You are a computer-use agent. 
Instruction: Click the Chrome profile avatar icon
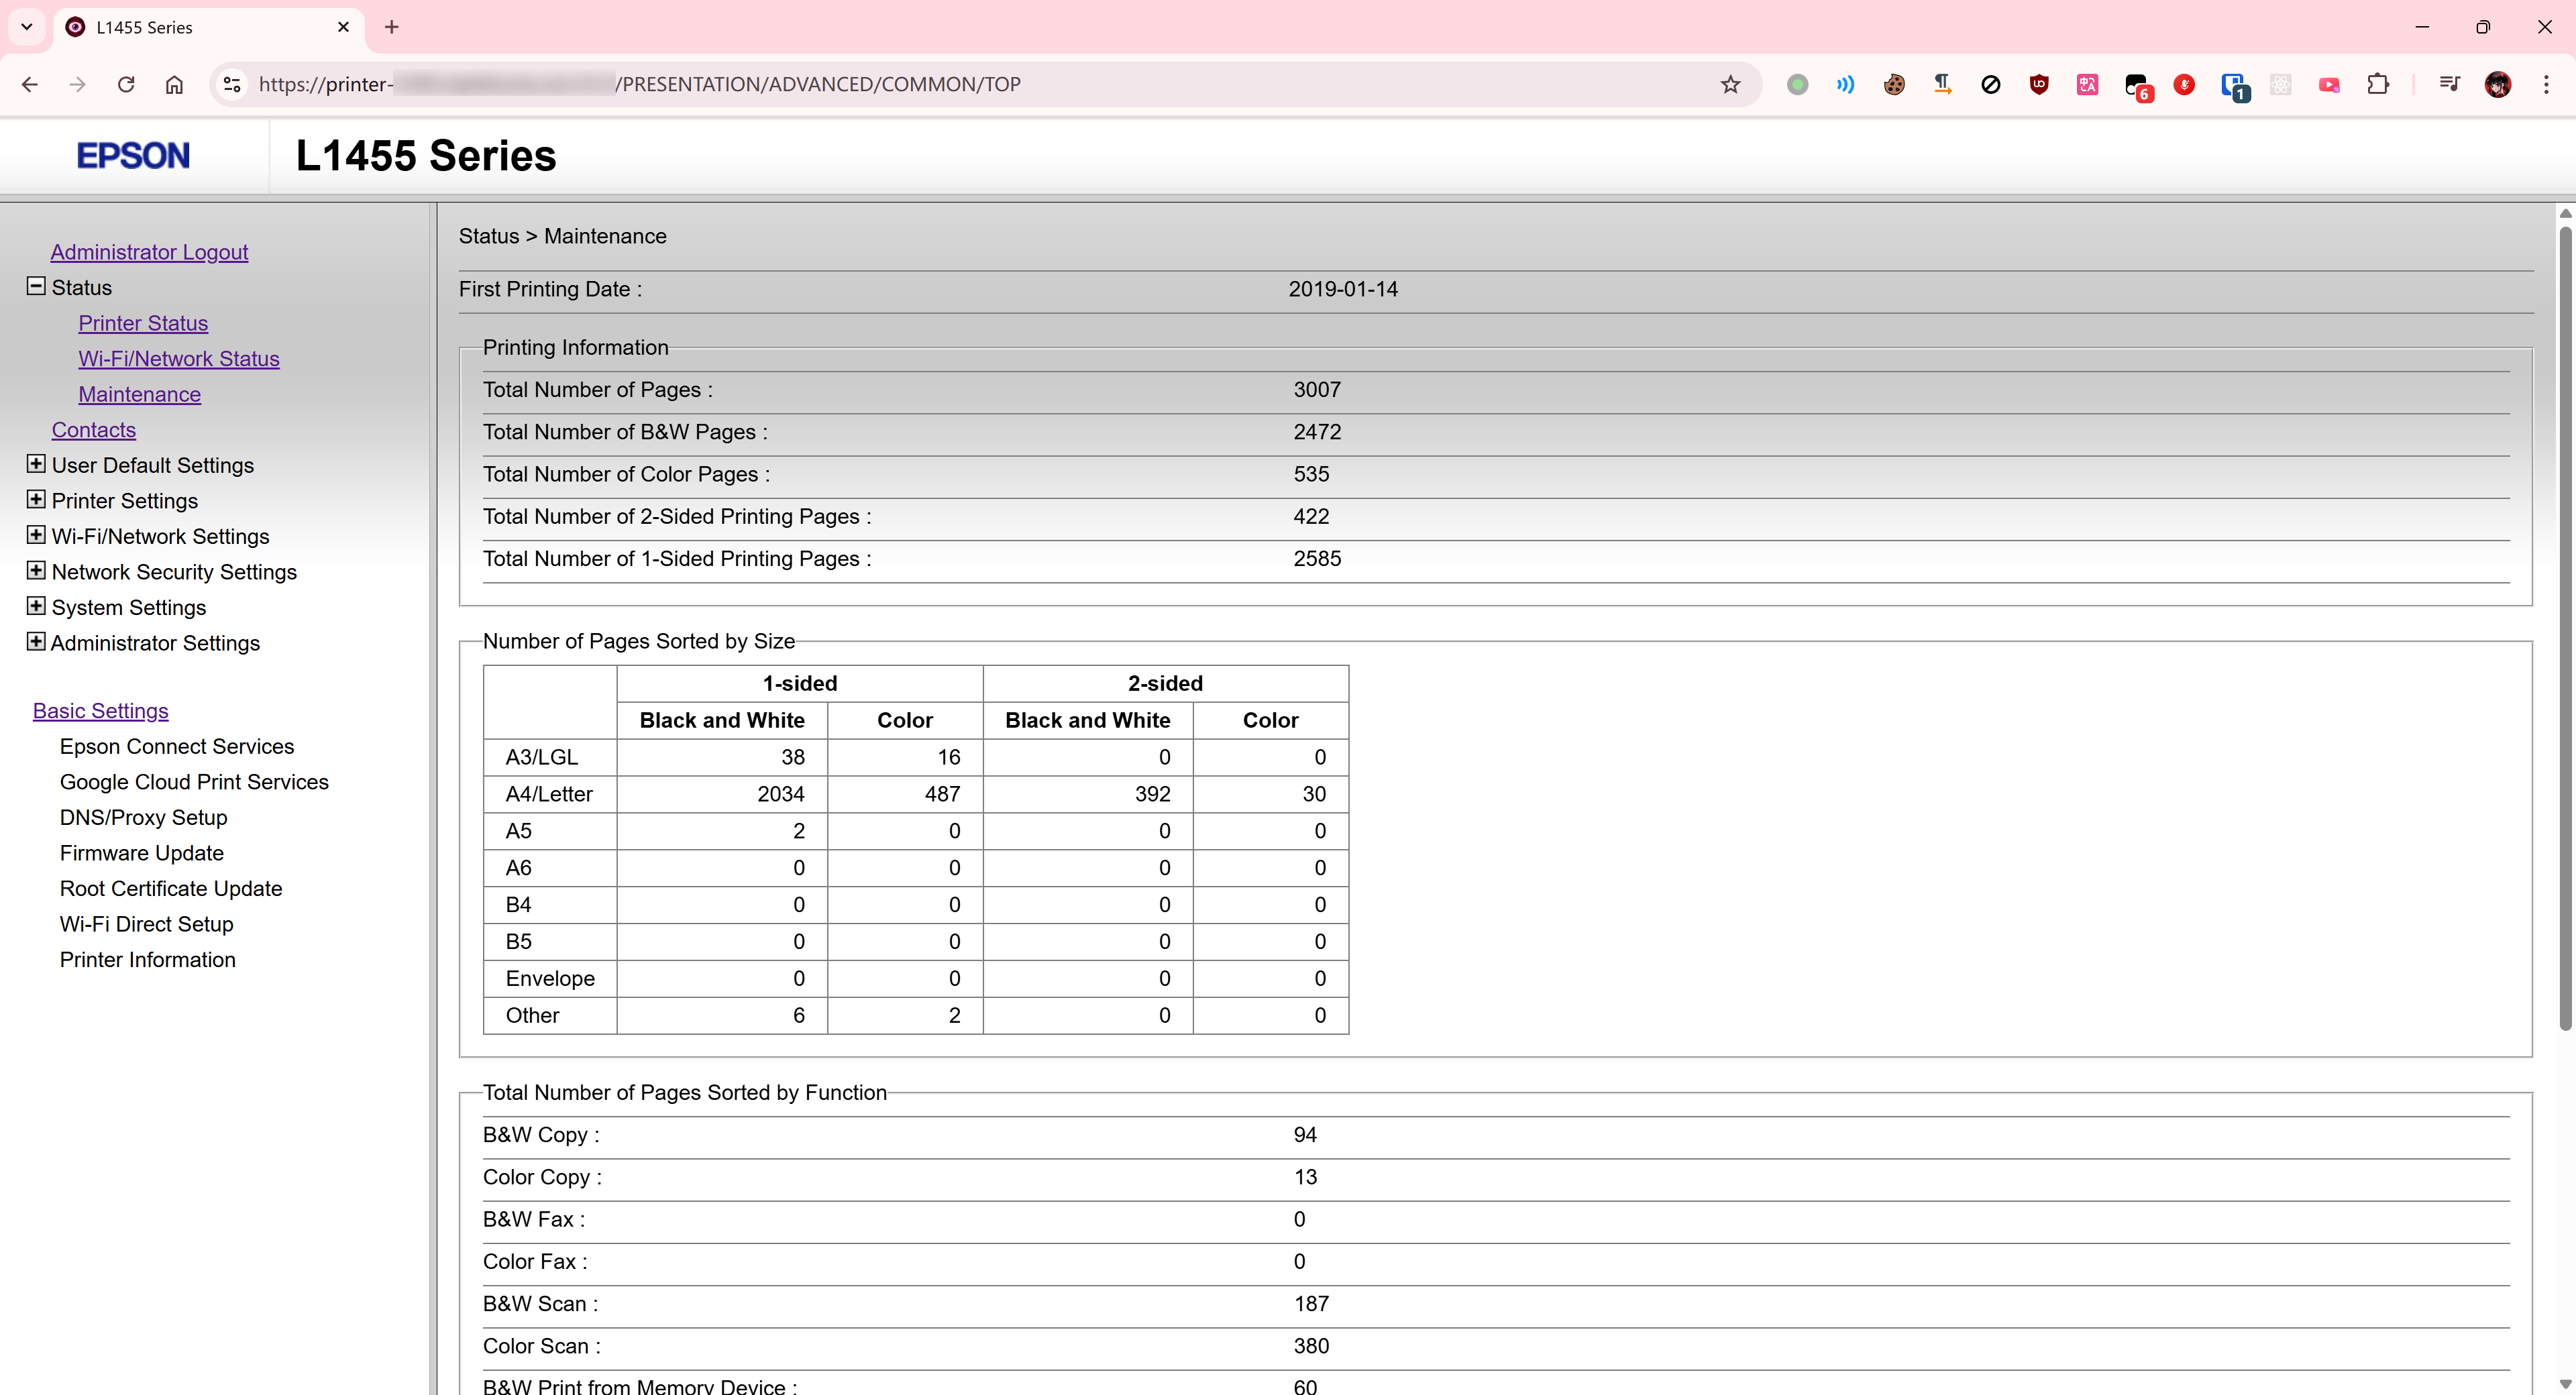pyautogui.click(x=2497, y=84)
